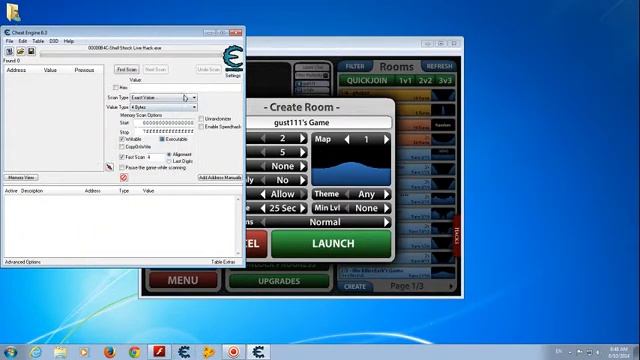The width and height of the screenshot is (640, 360).
Task: Enable the Speedhack checkbox
Action: click(201, 127)
